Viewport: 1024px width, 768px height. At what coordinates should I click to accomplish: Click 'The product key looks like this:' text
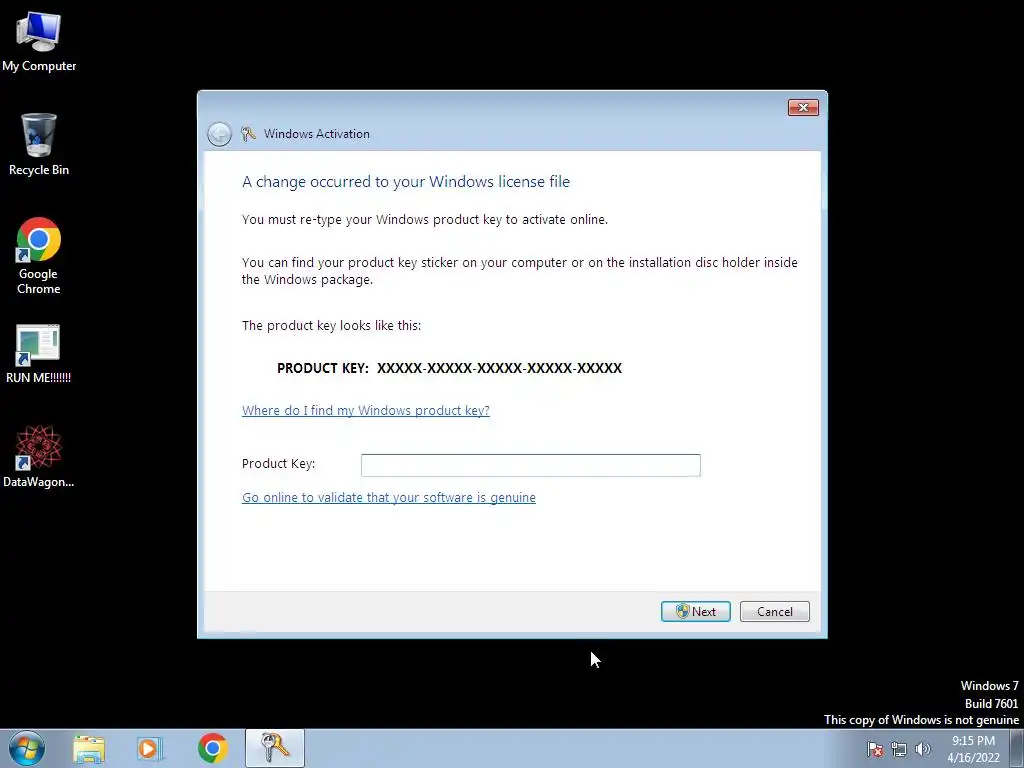coord(331,325)
